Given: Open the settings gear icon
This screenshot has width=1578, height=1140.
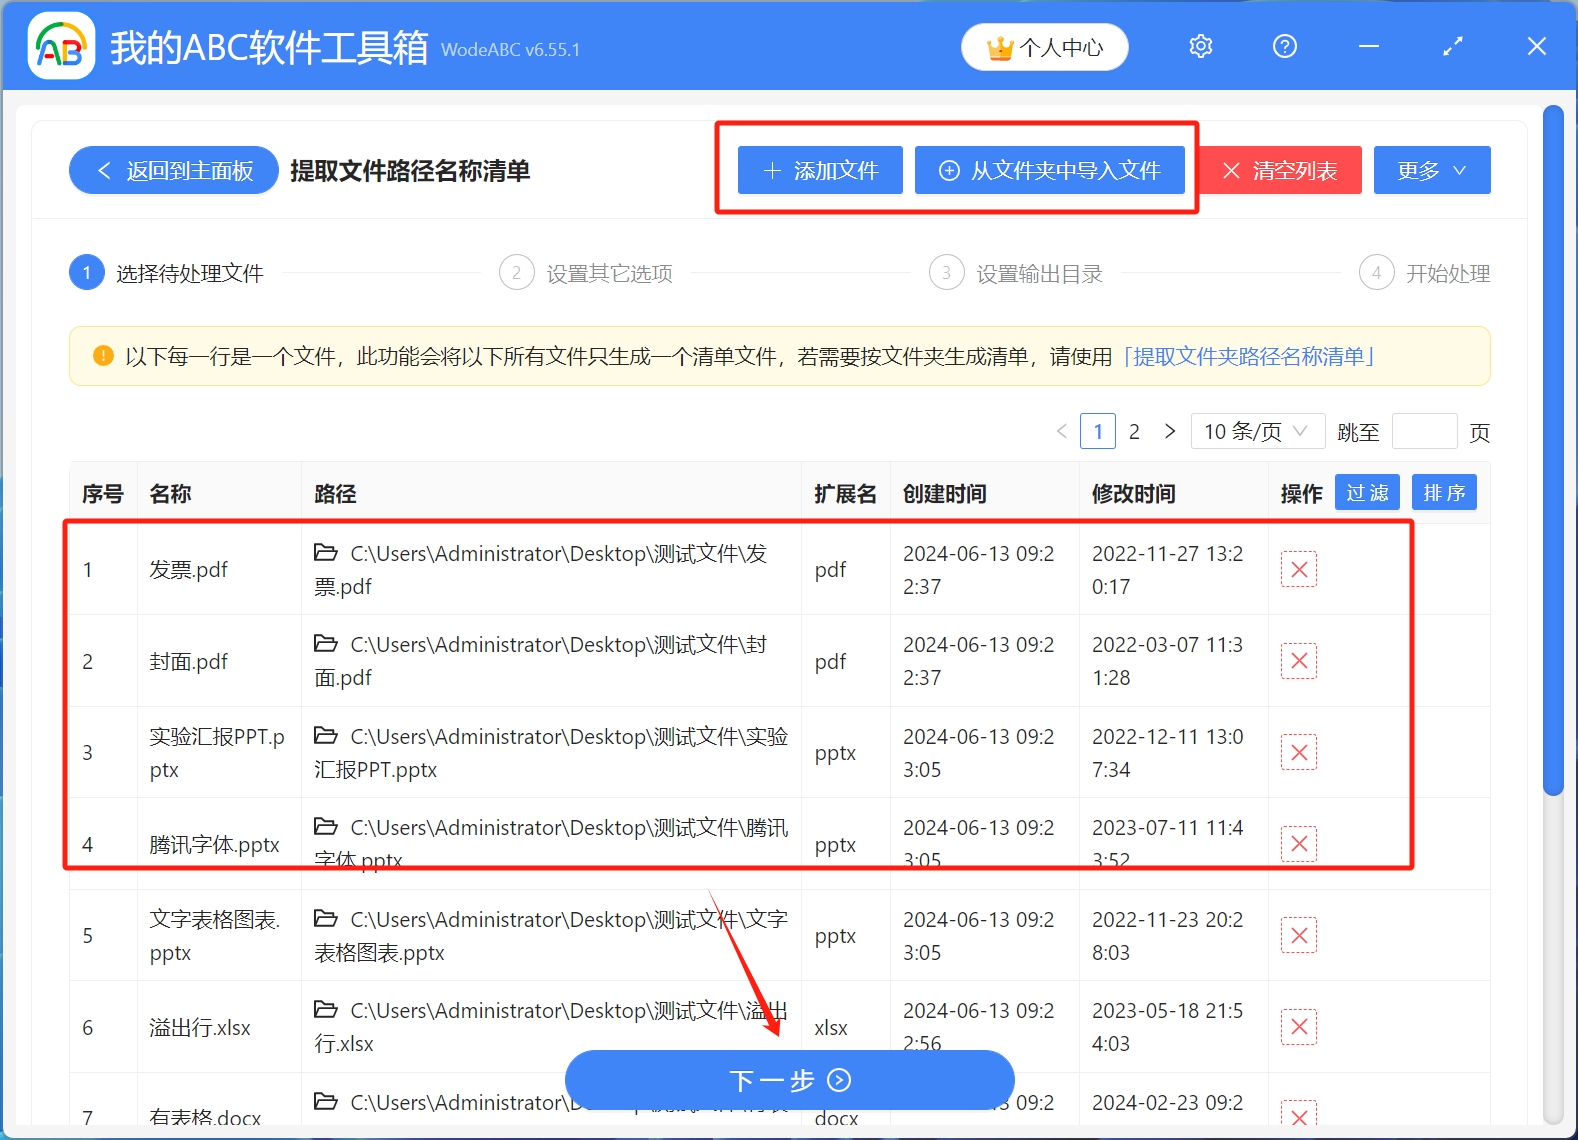Looking at the screenshot, I should (x=1200, y=47).
